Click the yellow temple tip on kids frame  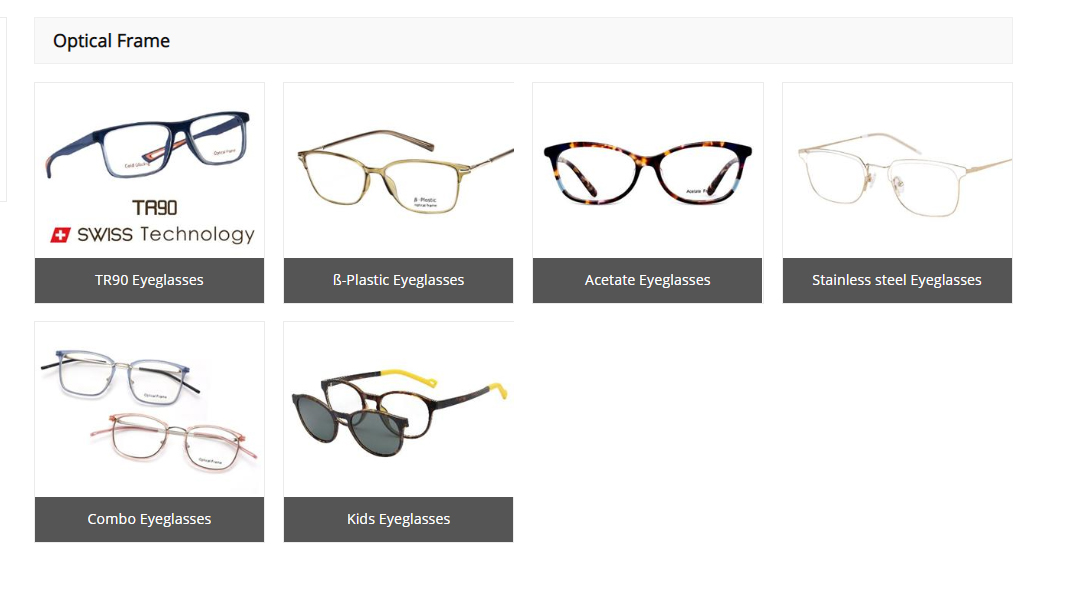498,389
